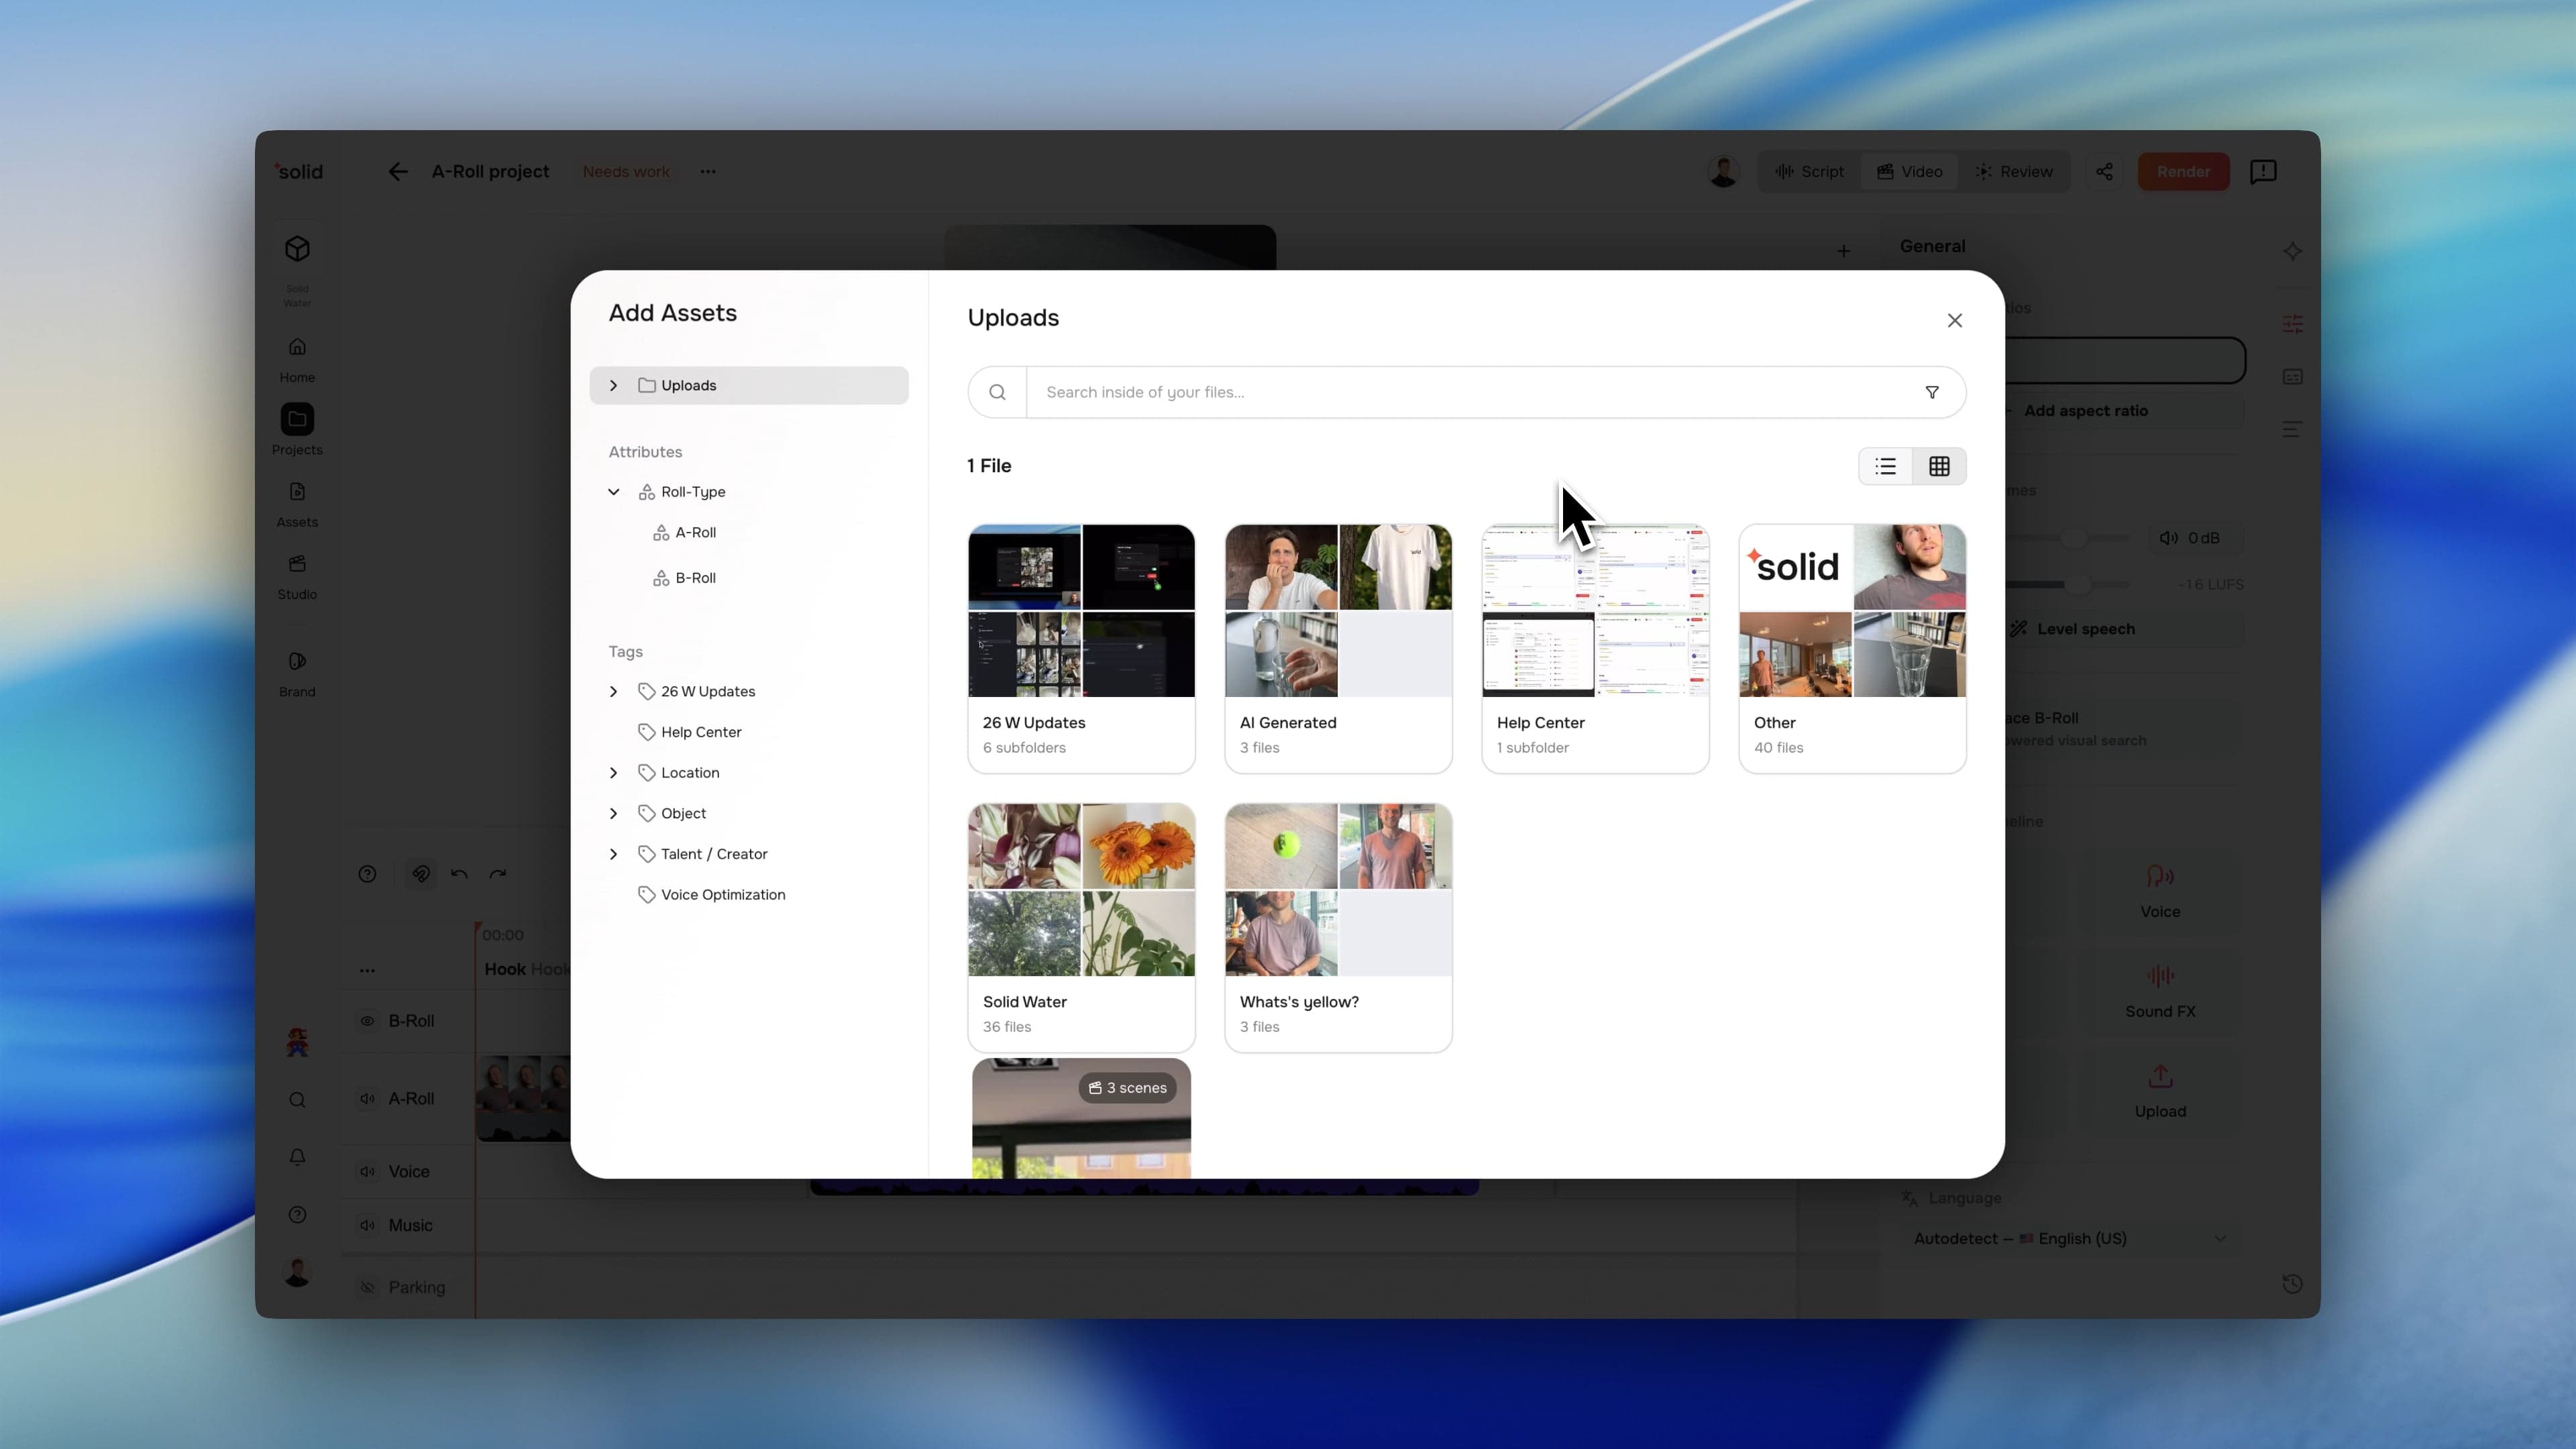The image size is (2576, 1449).
Task: Open Studio in the sidebar
Action: [297, 577]
